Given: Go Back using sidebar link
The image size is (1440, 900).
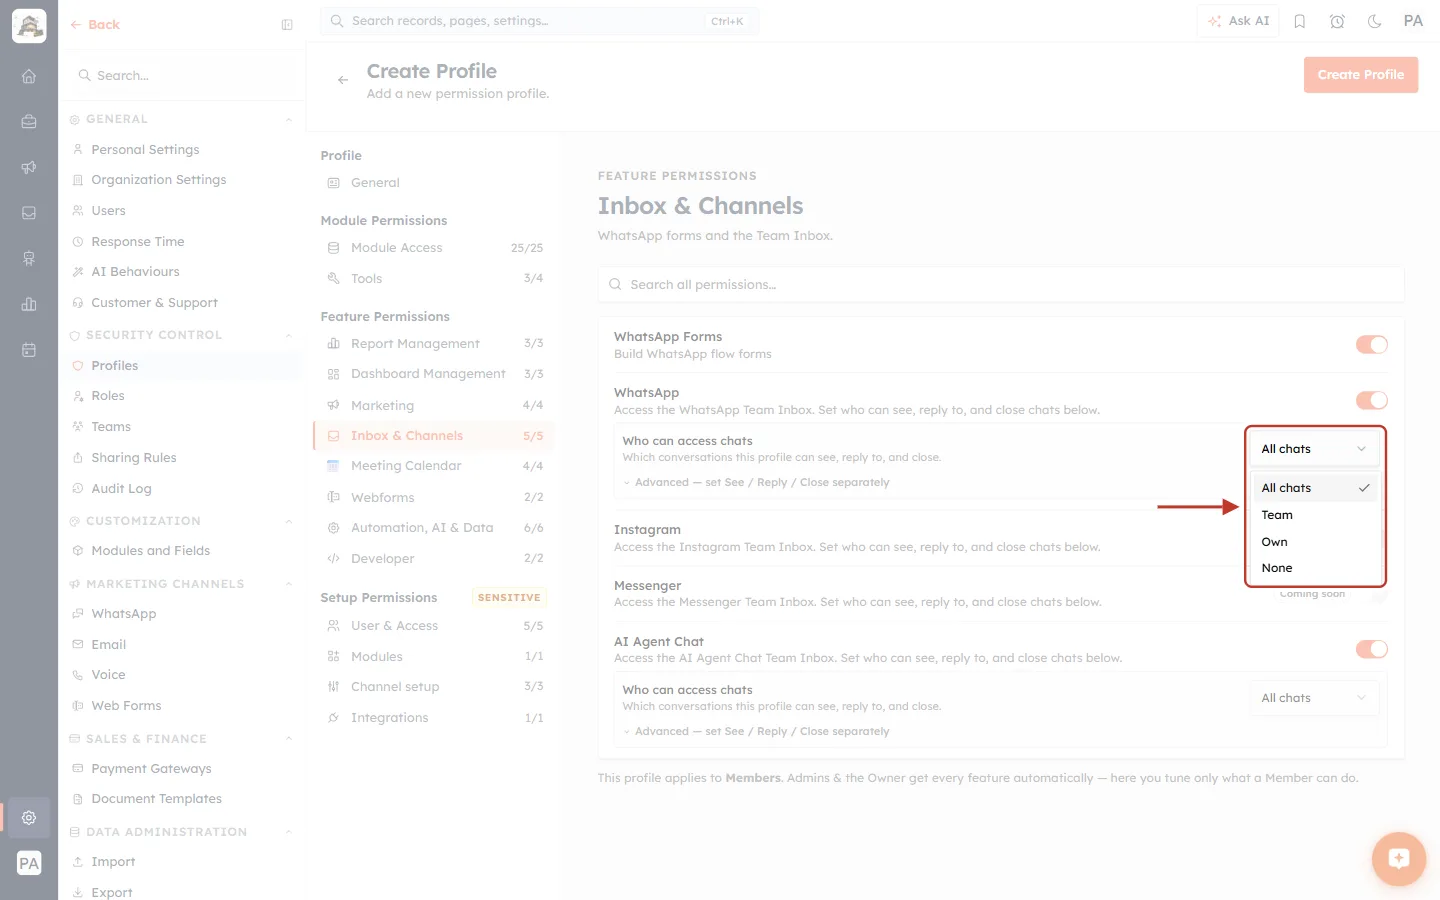Looking at the screenshot, I should (x=95, y=25).
